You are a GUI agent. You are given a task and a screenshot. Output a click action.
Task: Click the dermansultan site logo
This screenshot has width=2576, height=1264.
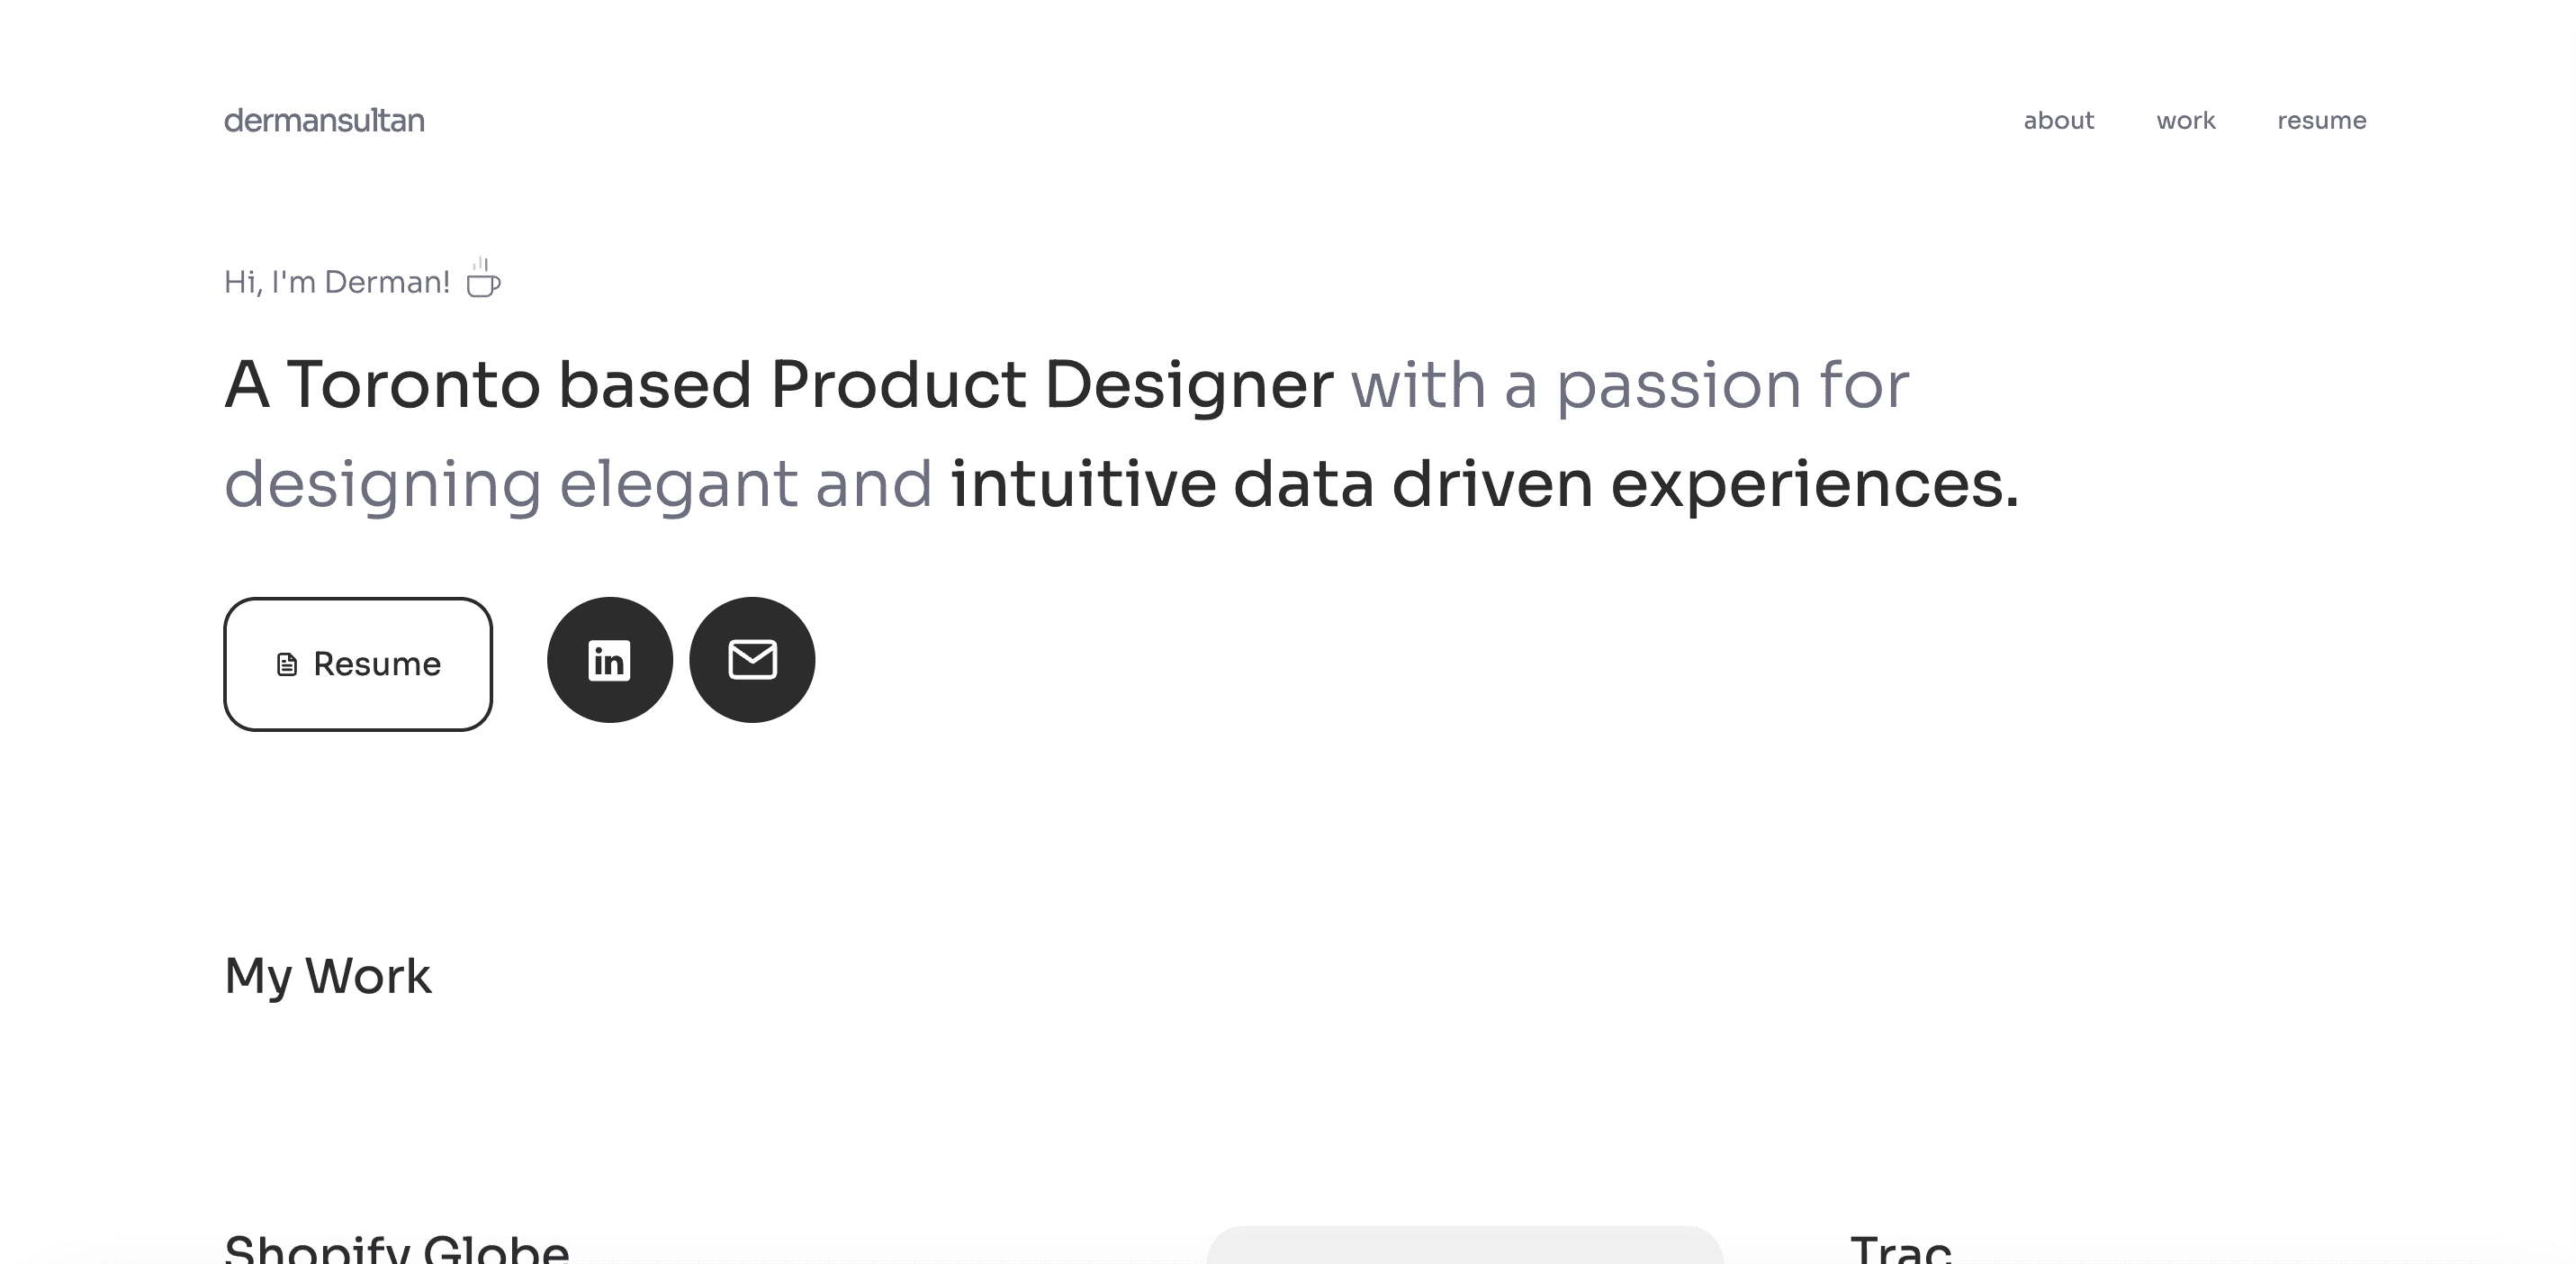click(x=324, y=121)
